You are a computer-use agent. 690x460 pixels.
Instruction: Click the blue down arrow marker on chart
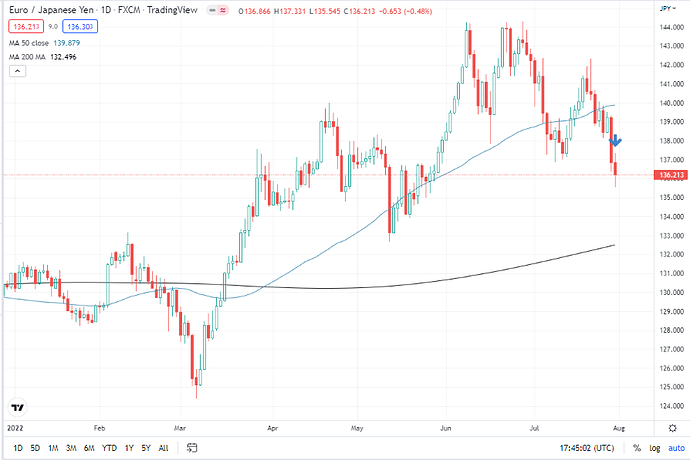618,141
